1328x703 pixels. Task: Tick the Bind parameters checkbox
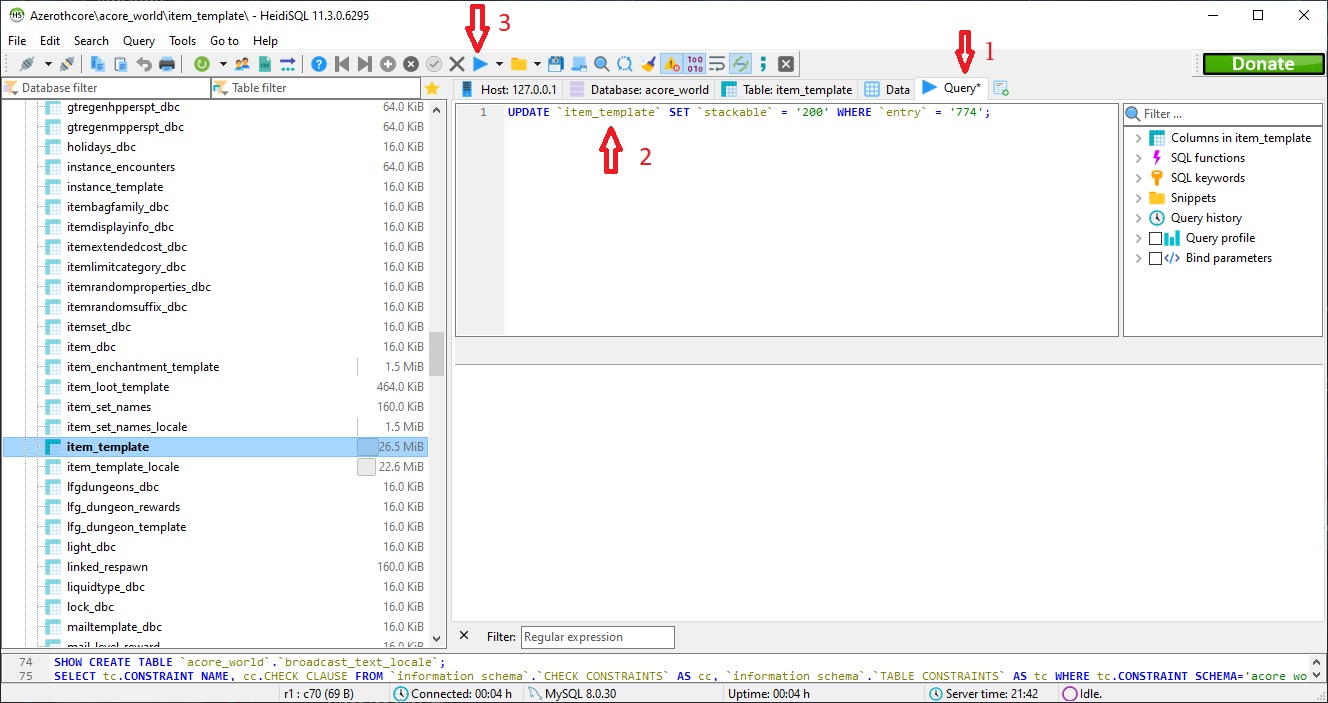tap(1156, 258)
